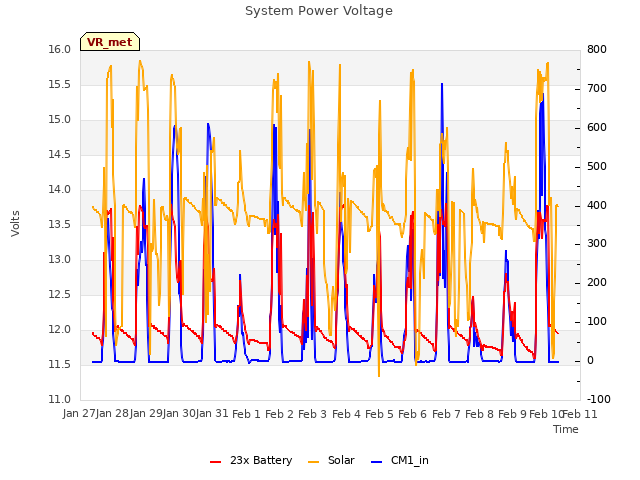Select the Feb 9 date tick label
The height and width of the screenshot is (480, 640).
pyautogui.click(x=512, y=414)
